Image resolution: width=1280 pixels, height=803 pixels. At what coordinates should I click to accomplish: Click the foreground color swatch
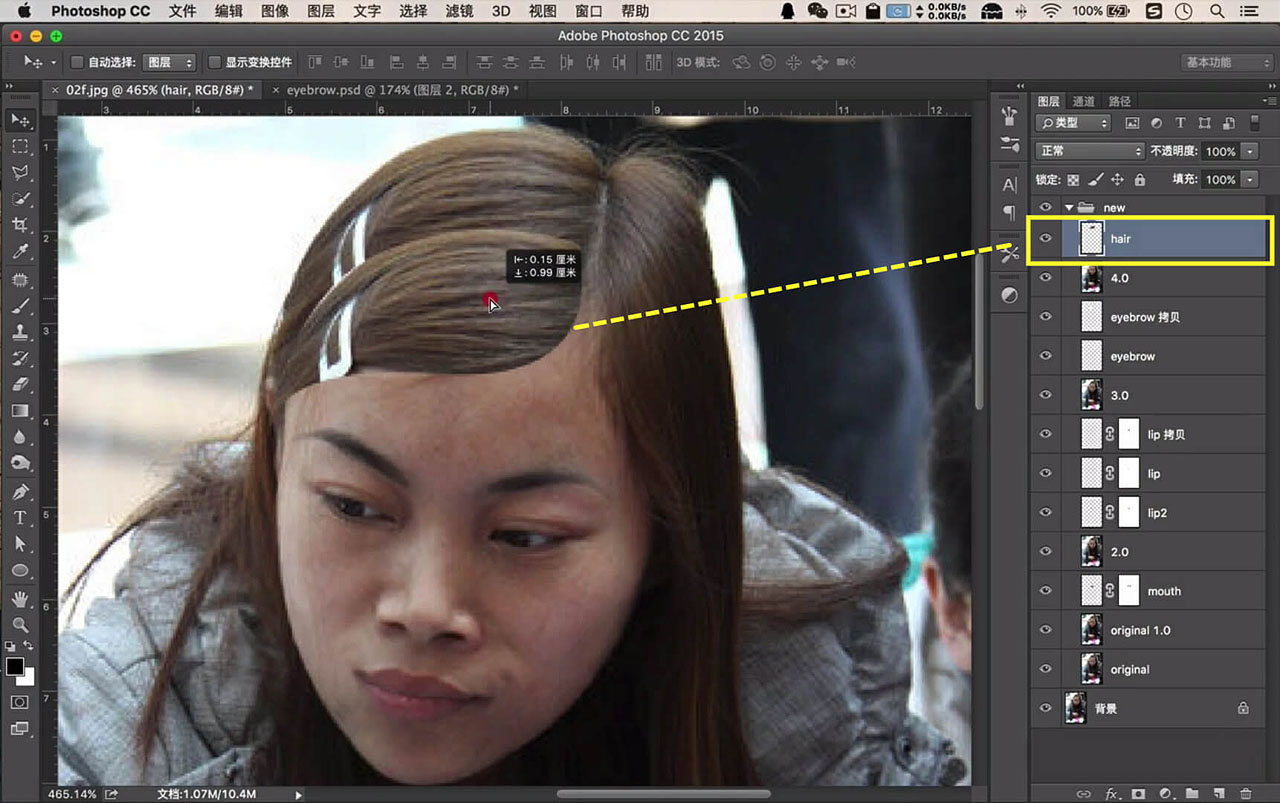point(16,667)
